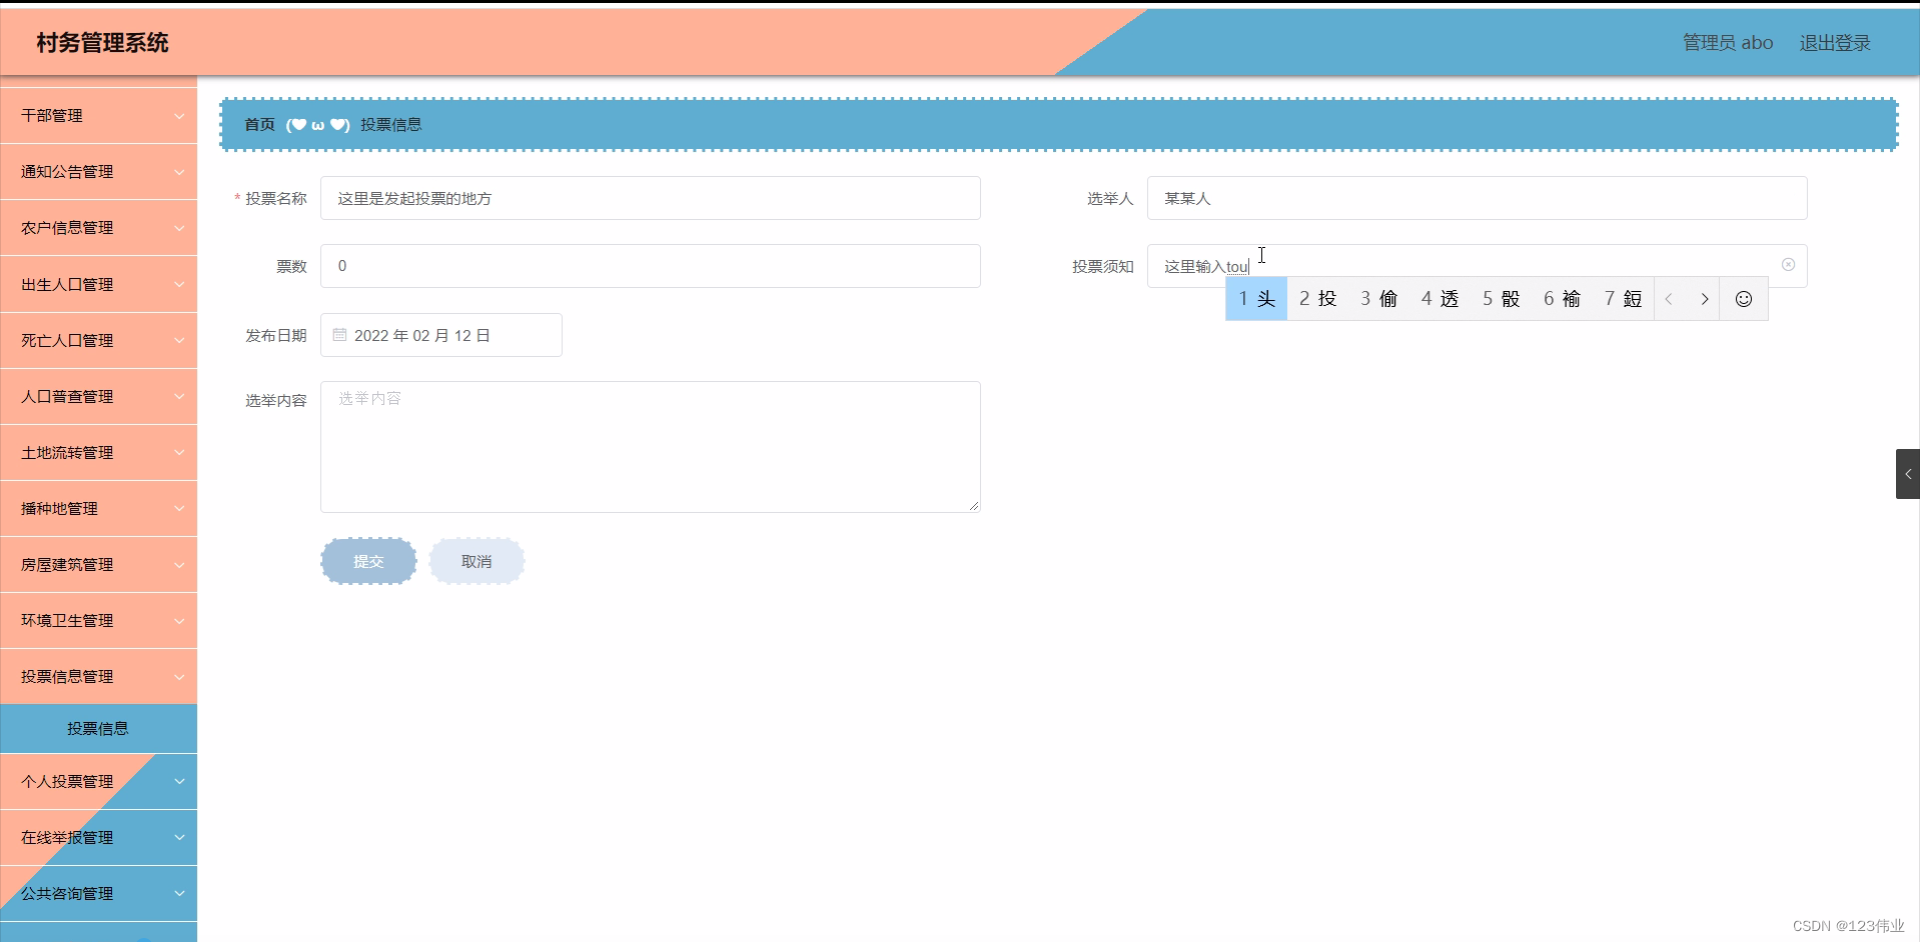Click the 退出登录 logout link
Viewport: 1920px width, 942px height.
point(1835,42)
